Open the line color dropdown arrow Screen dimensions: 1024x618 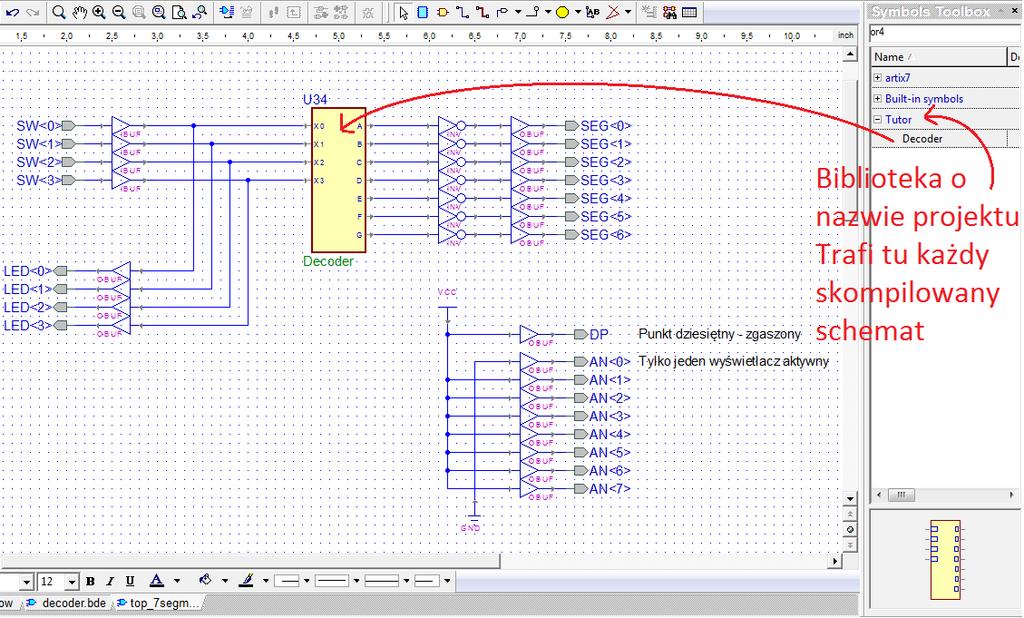coord(265,581)
